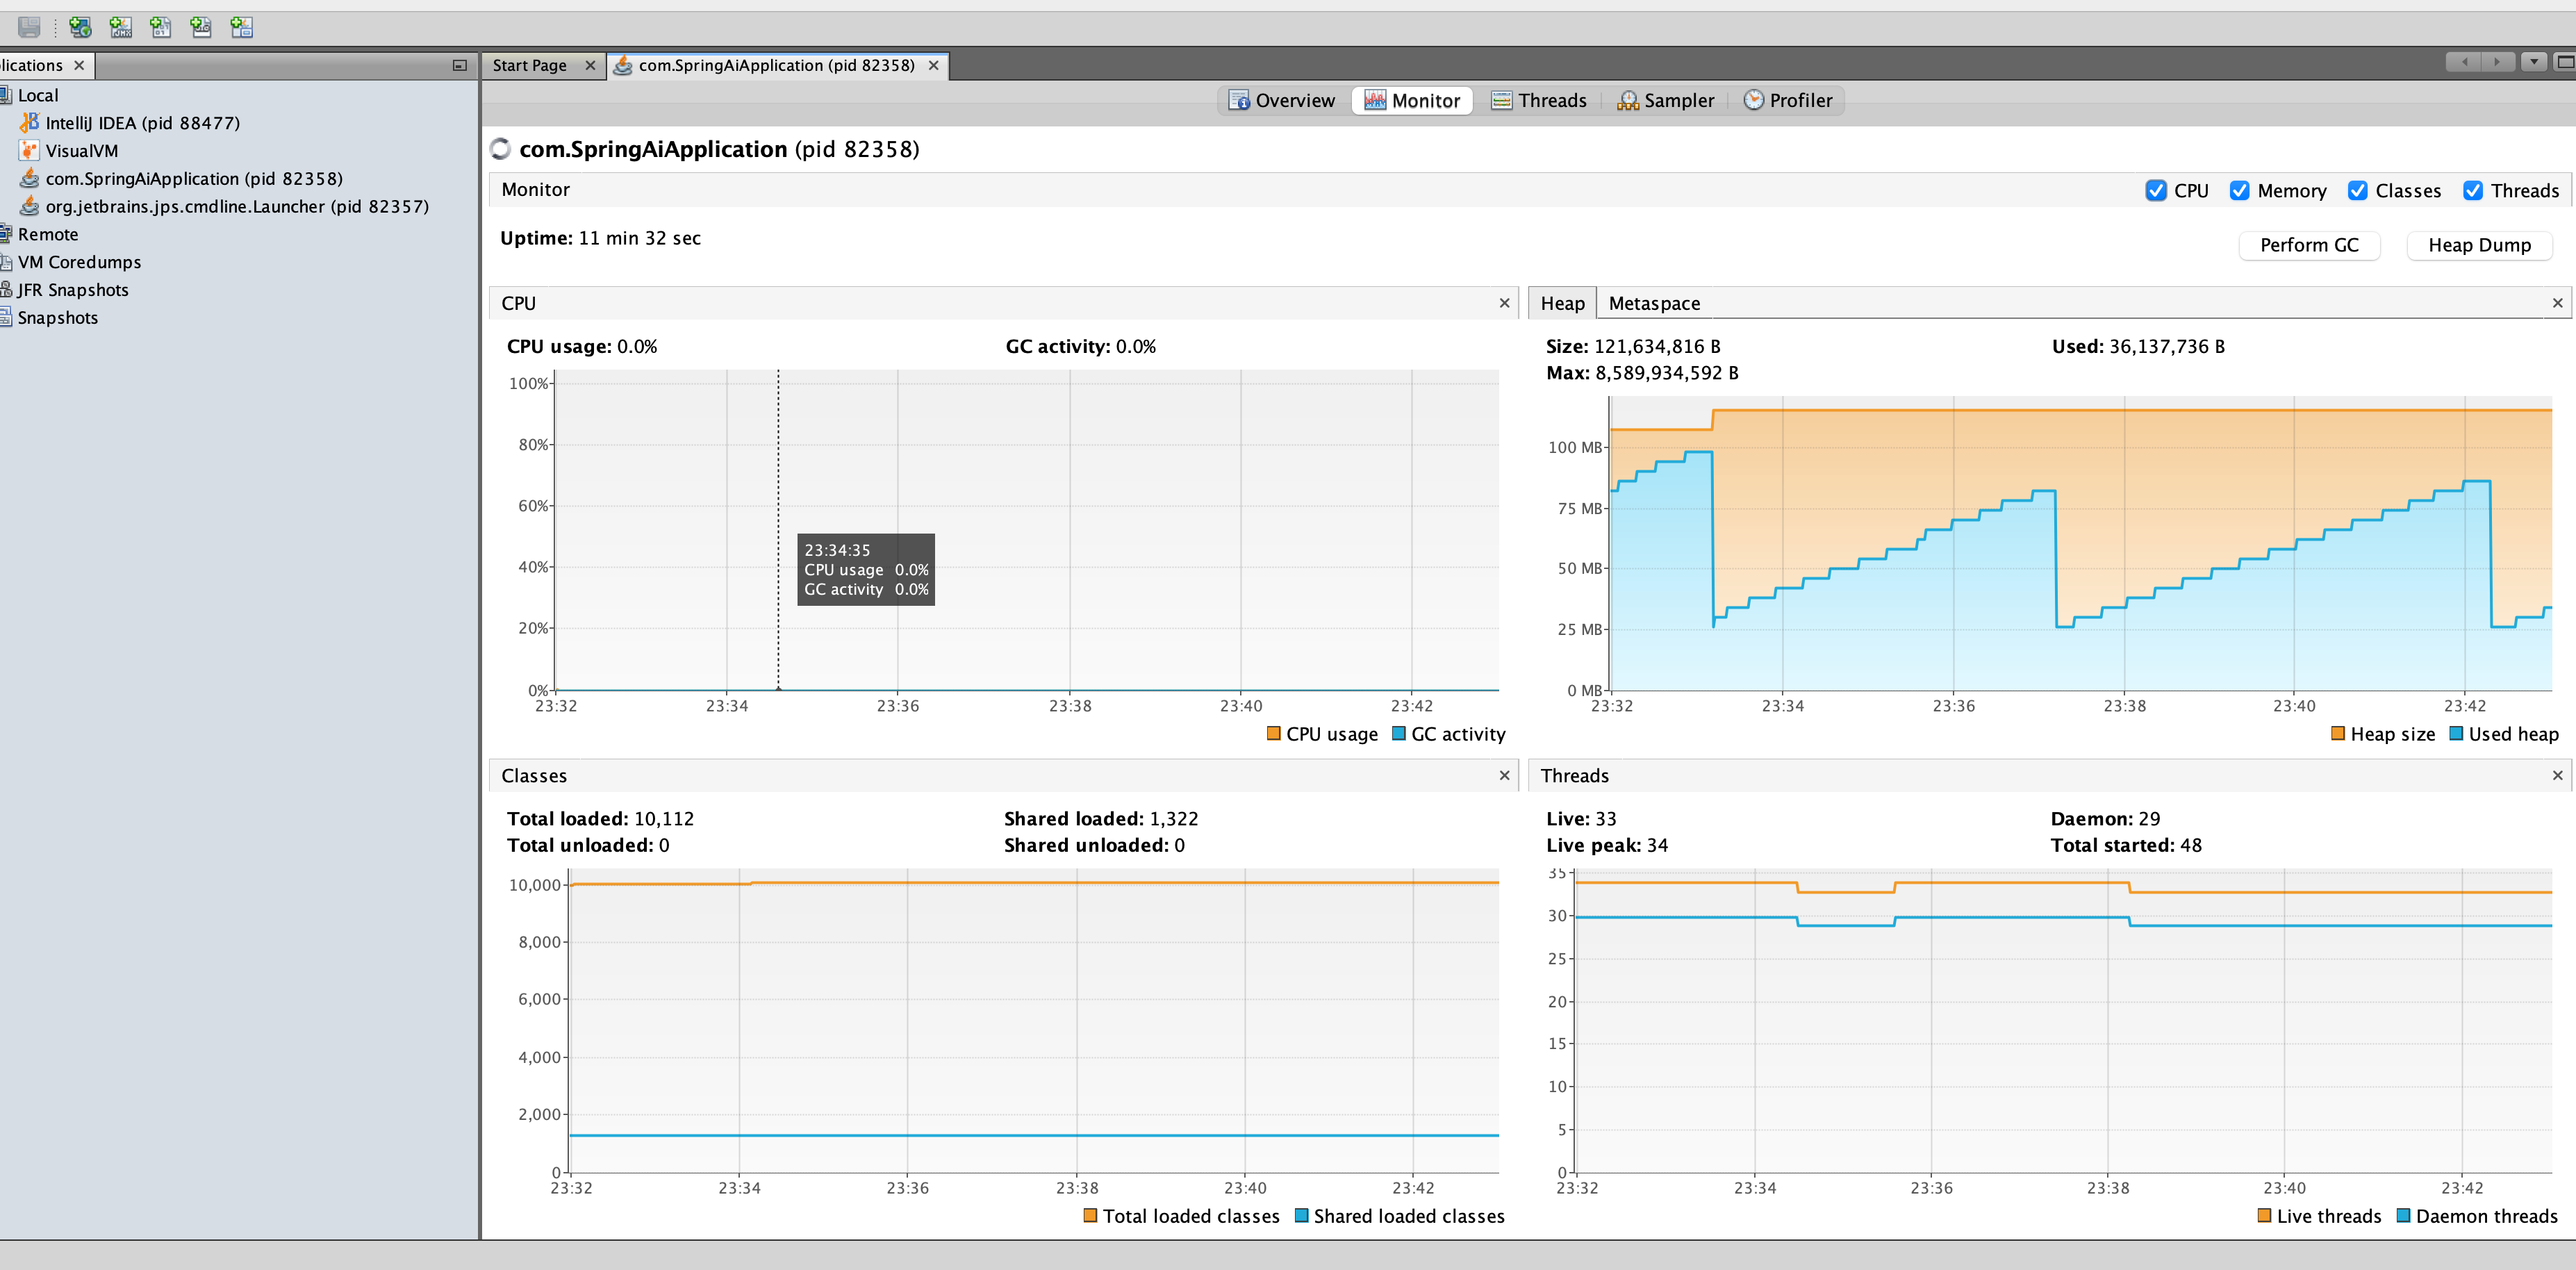
Task: Click the Add JFR Snapshot toolbar icon
Action: (x=201, y=27)
